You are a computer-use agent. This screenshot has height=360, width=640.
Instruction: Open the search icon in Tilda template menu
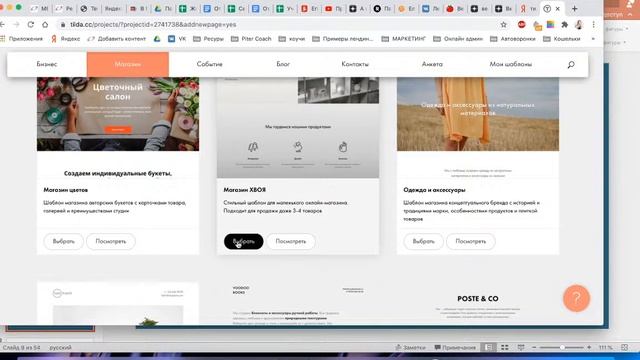[x=571, y=64]
